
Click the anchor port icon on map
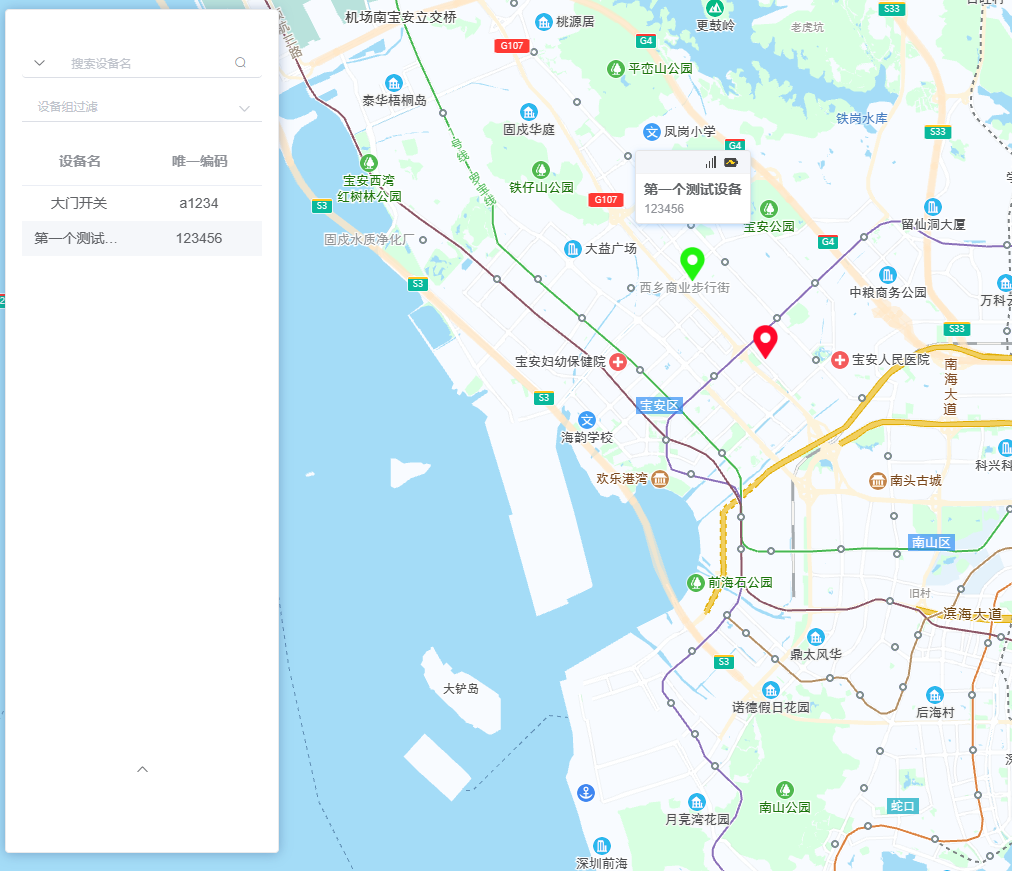pyautogui.click(x=587, y=793)
